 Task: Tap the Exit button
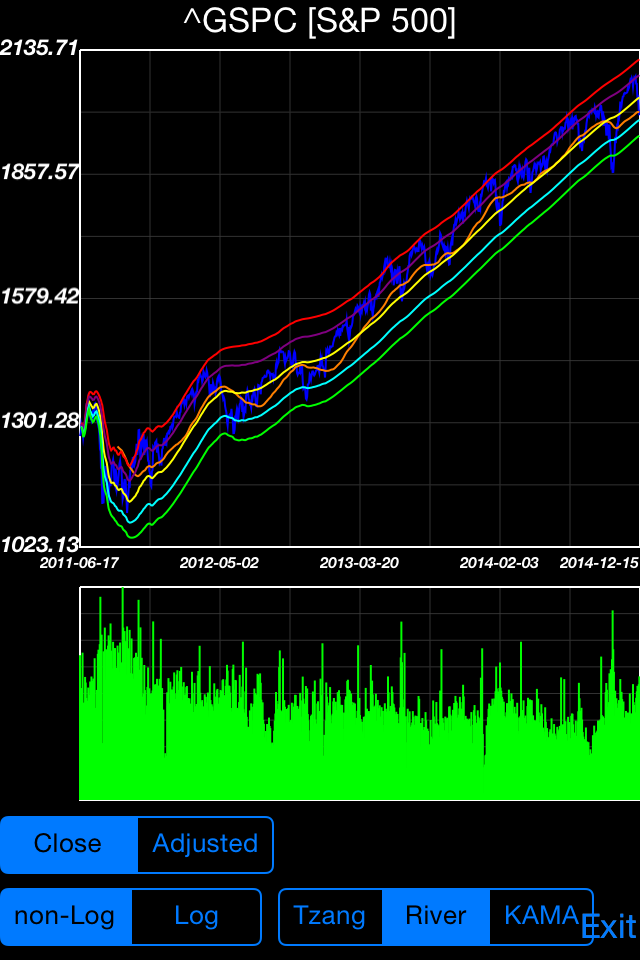coord(609,927)
